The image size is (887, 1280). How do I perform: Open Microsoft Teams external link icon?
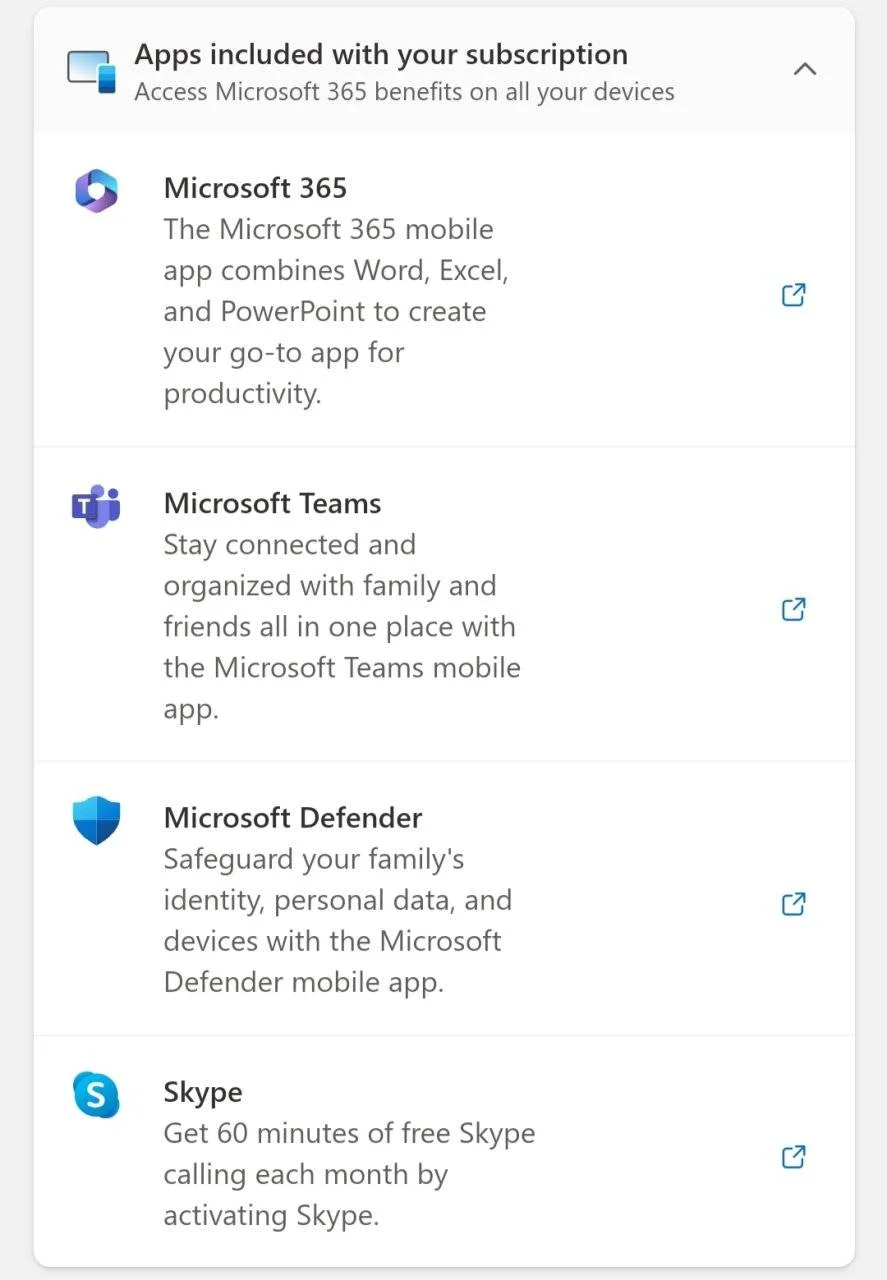[x=793, y=609]
